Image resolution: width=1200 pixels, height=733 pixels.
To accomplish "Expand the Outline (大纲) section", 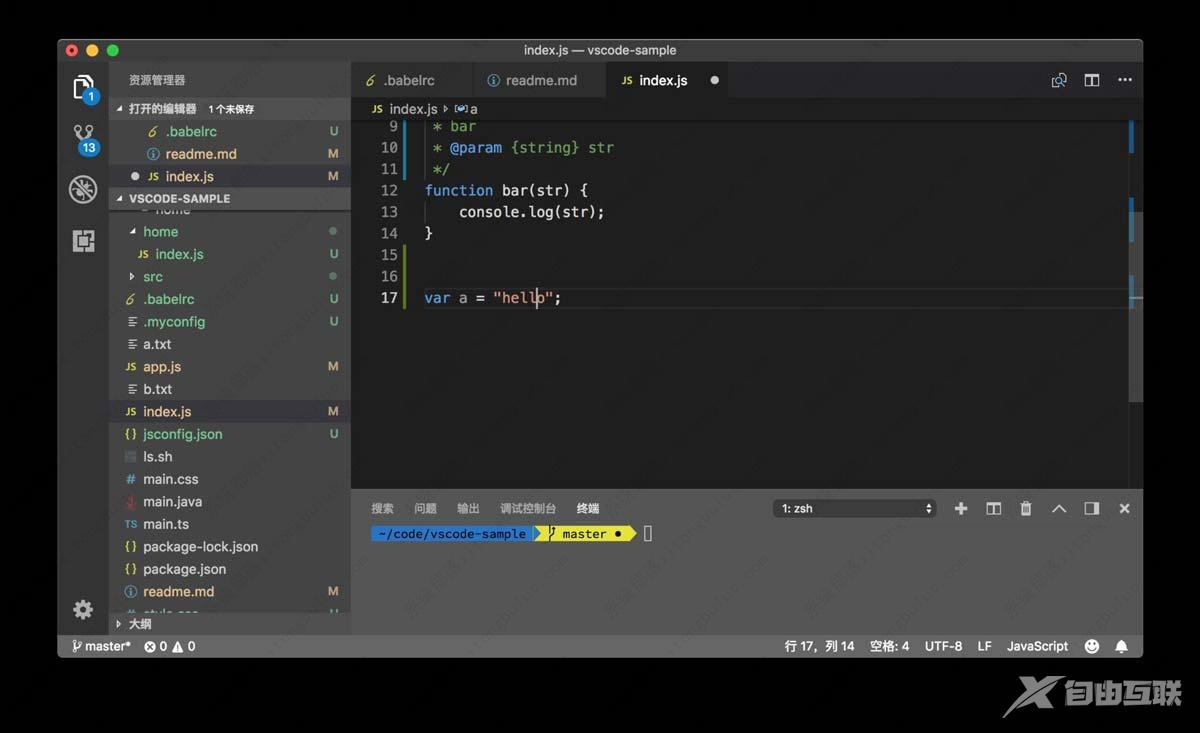I will coord(230,623).
